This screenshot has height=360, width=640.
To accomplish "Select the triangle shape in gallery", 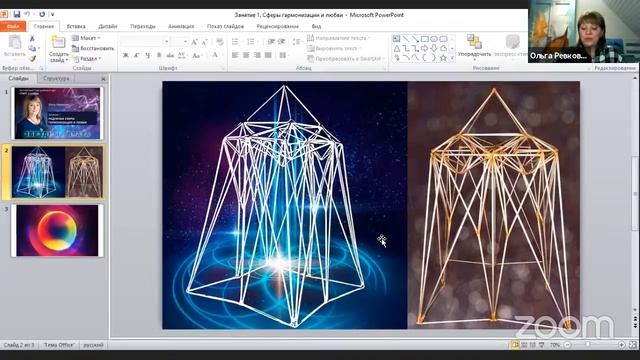I will coord(396,49).
